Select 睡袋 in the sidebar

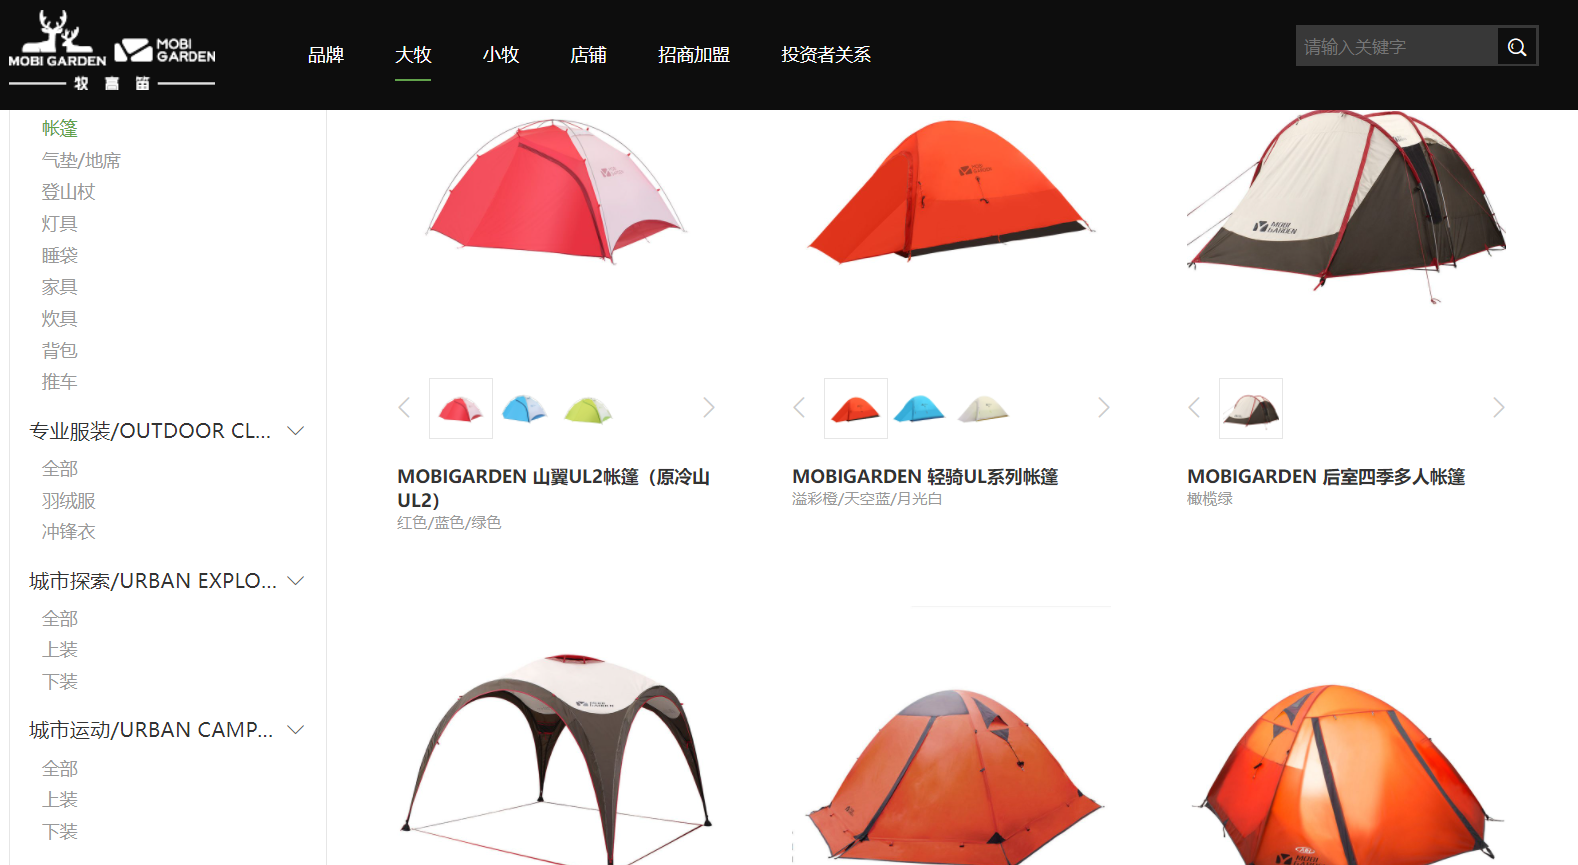point(59,255)
